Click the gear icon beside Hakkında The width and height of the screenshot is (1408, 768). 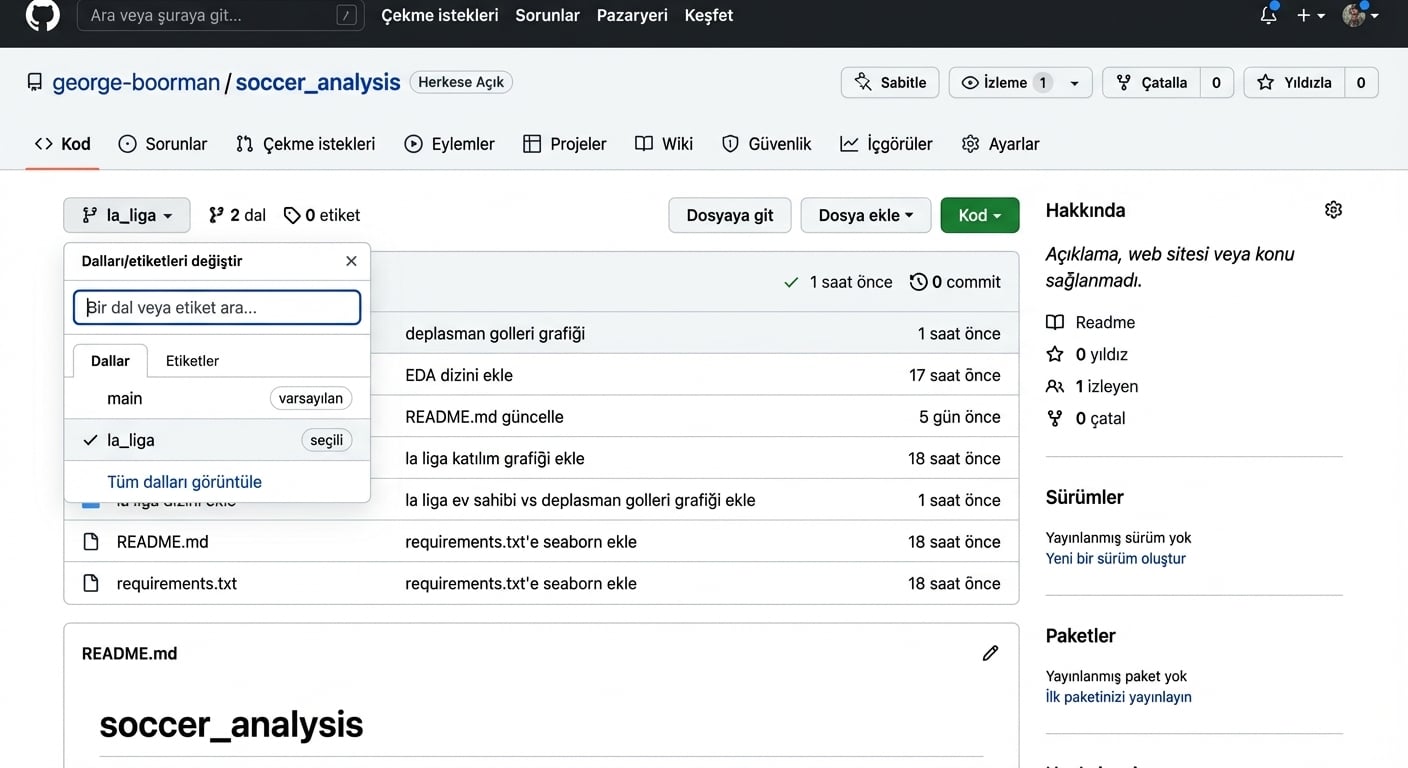(1332, 210)
